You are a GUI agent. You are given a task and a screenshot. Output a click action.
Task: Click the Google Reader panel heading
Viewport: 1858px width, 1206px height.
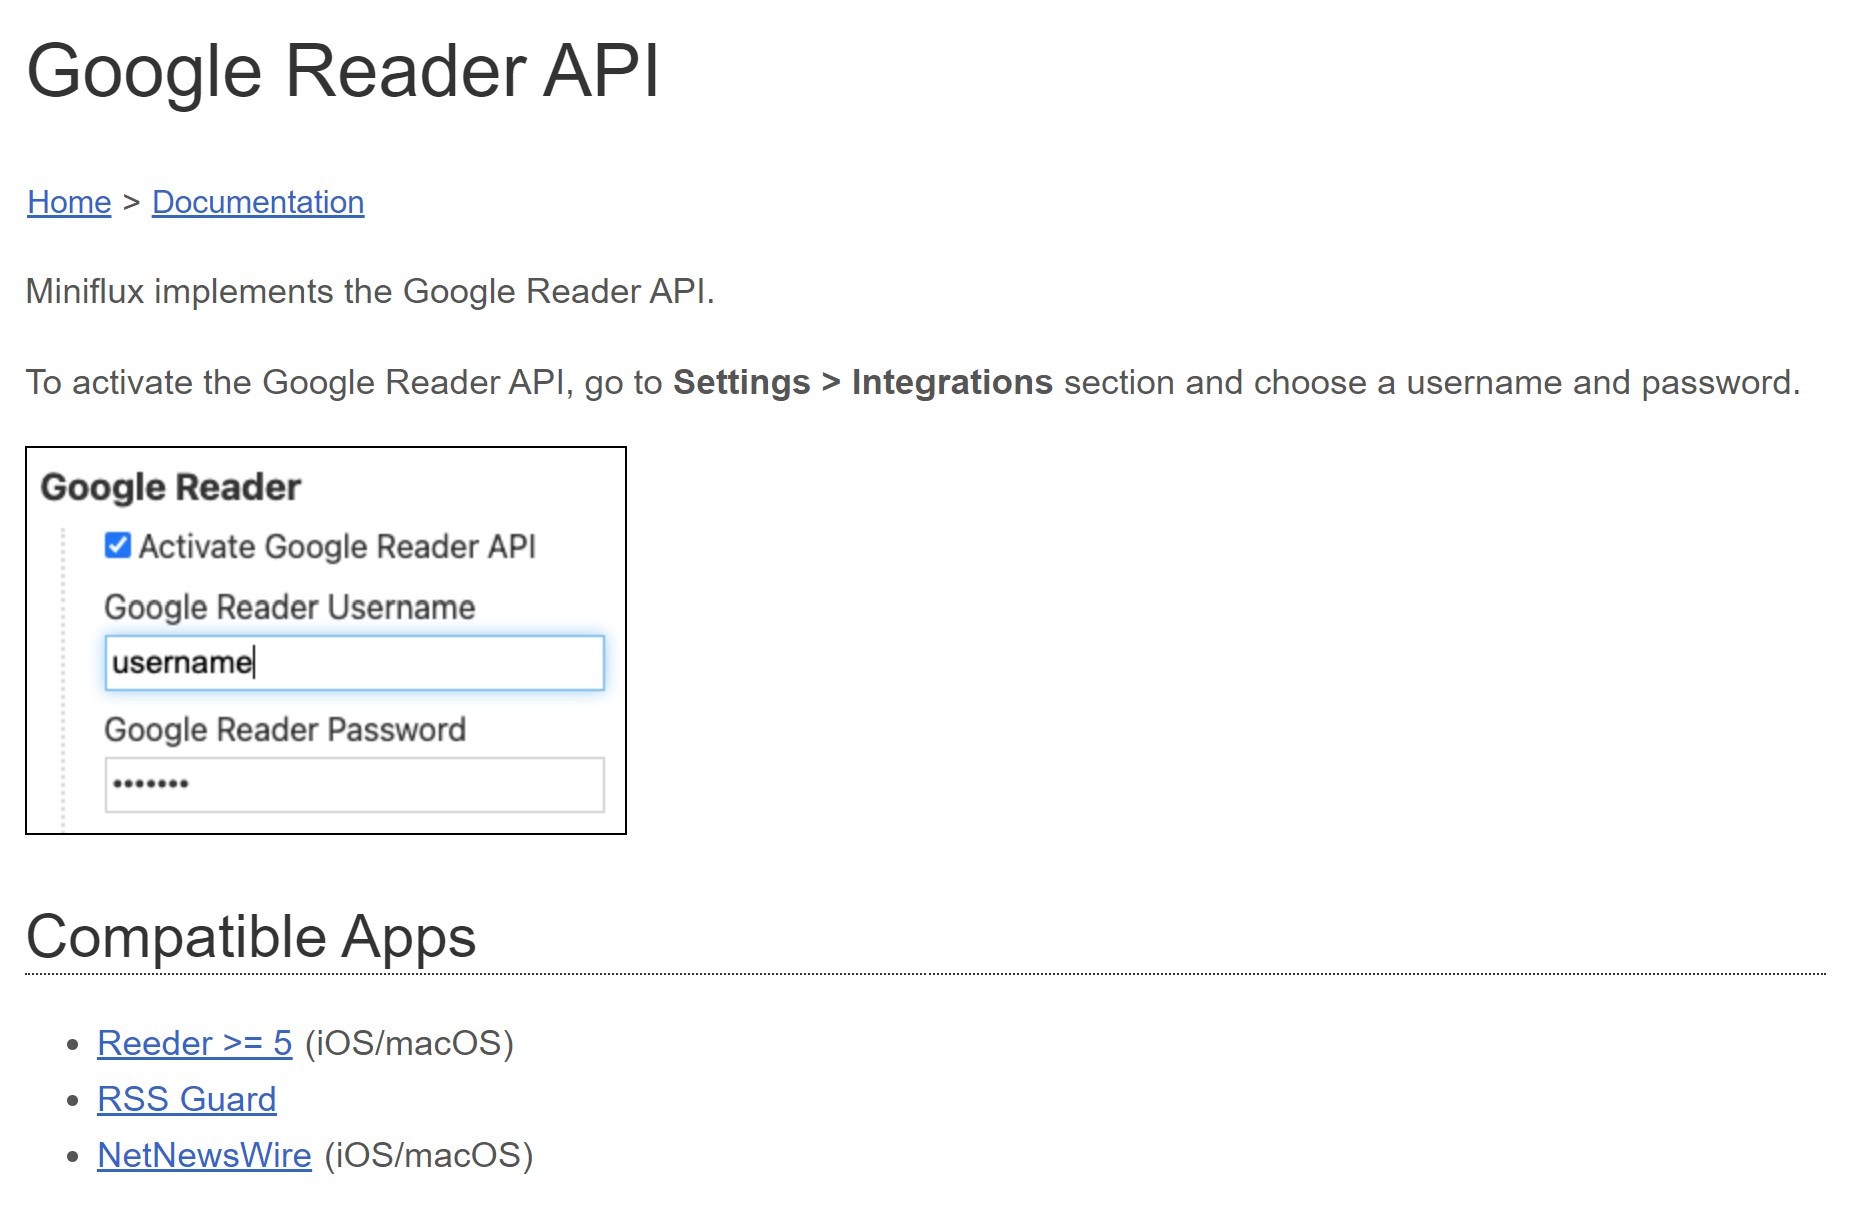coord(171,487)
